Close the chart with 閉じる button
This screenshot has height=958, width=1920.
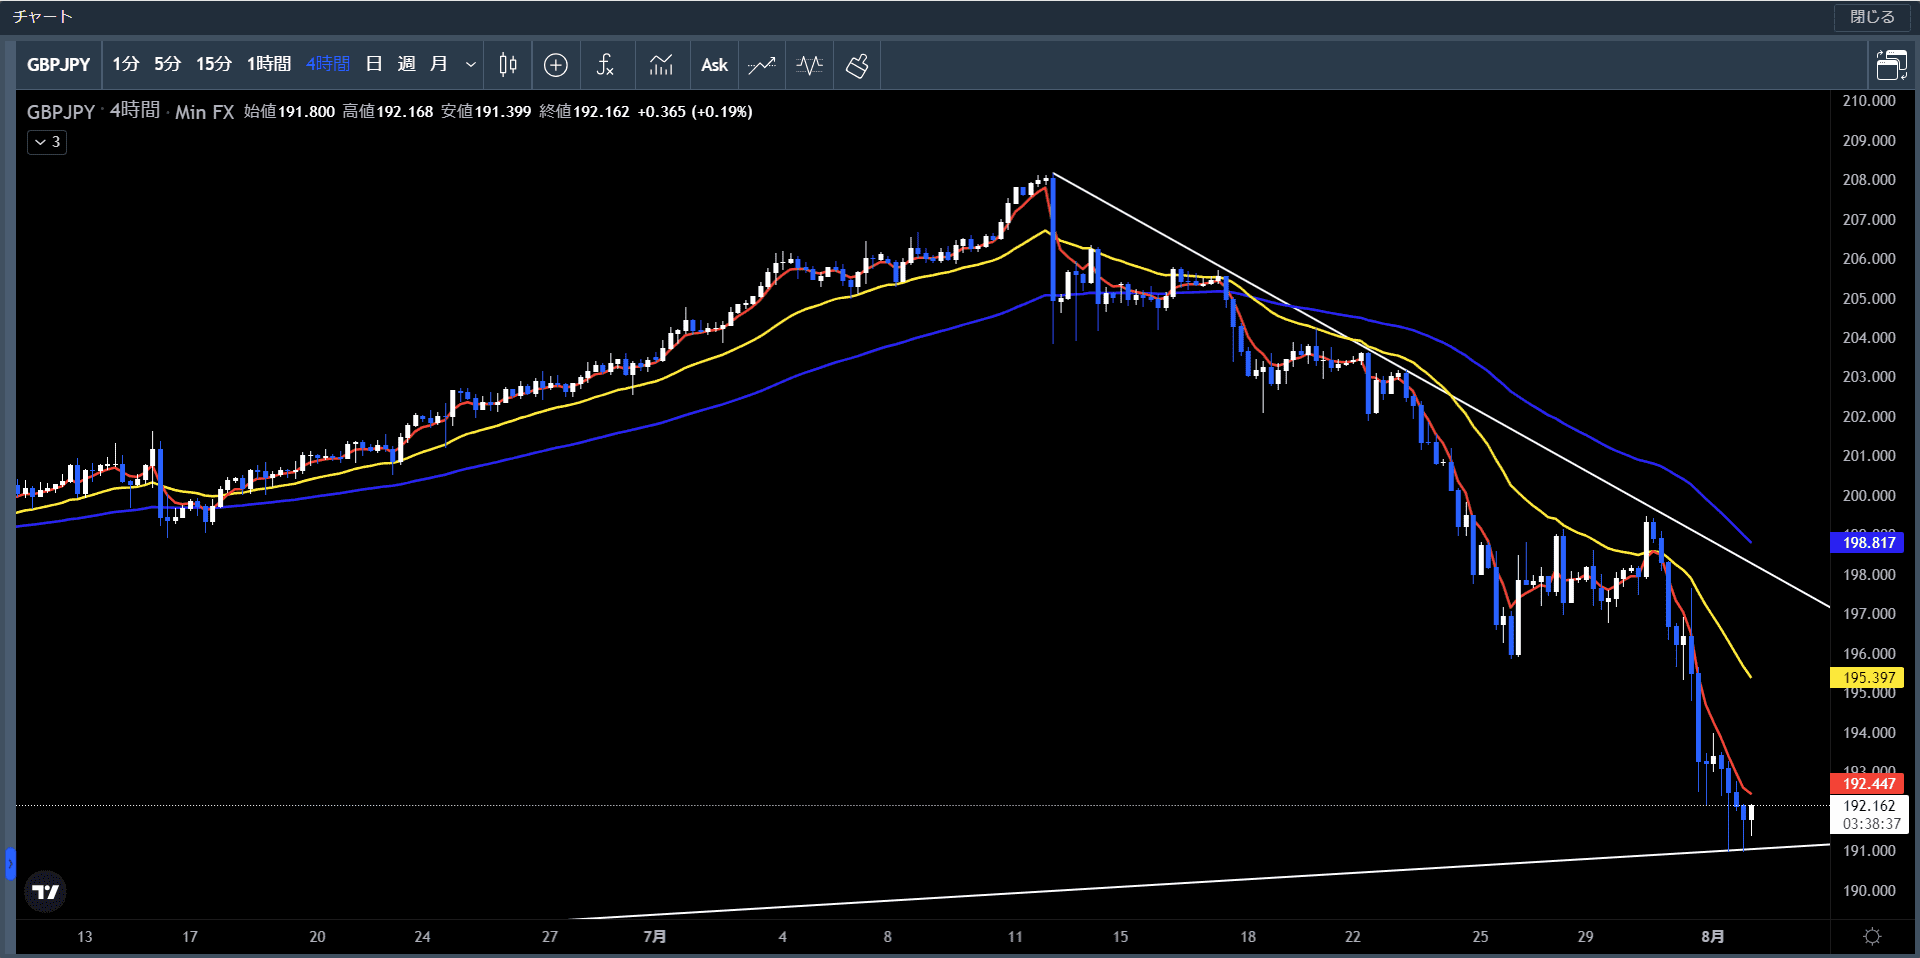pos(1872,17)
